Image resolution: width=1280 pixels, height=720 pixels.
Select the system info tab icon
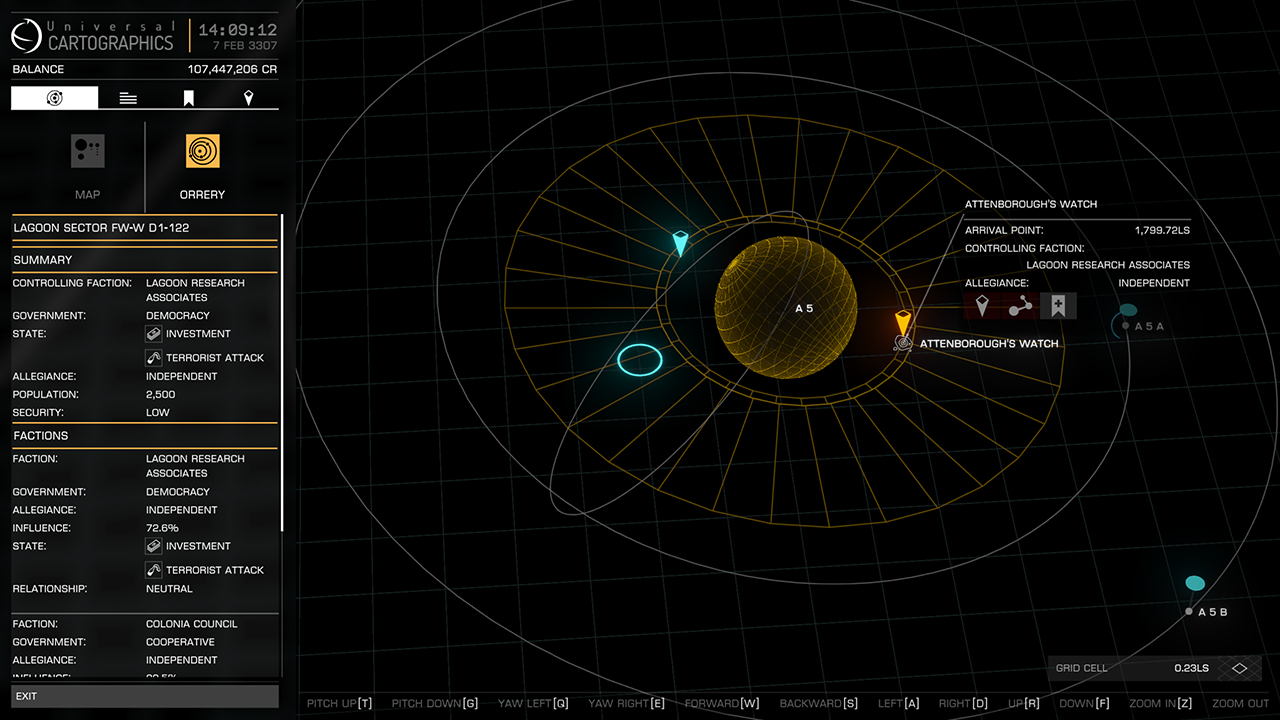pyautogui.click(x=55, y=98)
